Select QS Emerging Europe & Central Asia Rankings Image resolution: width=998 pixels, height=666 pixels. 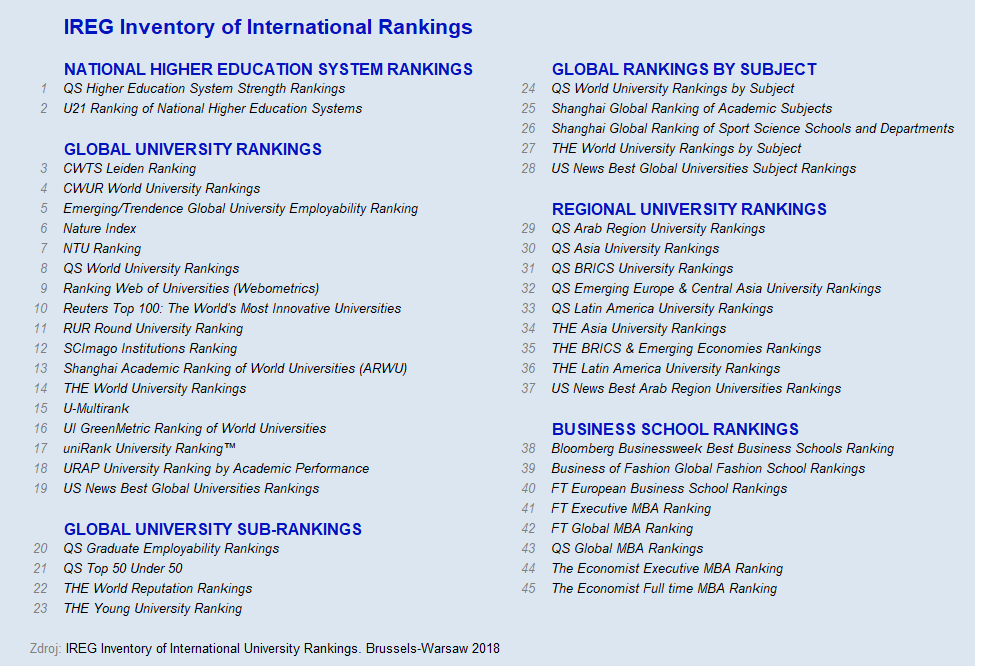click(716, 288)
